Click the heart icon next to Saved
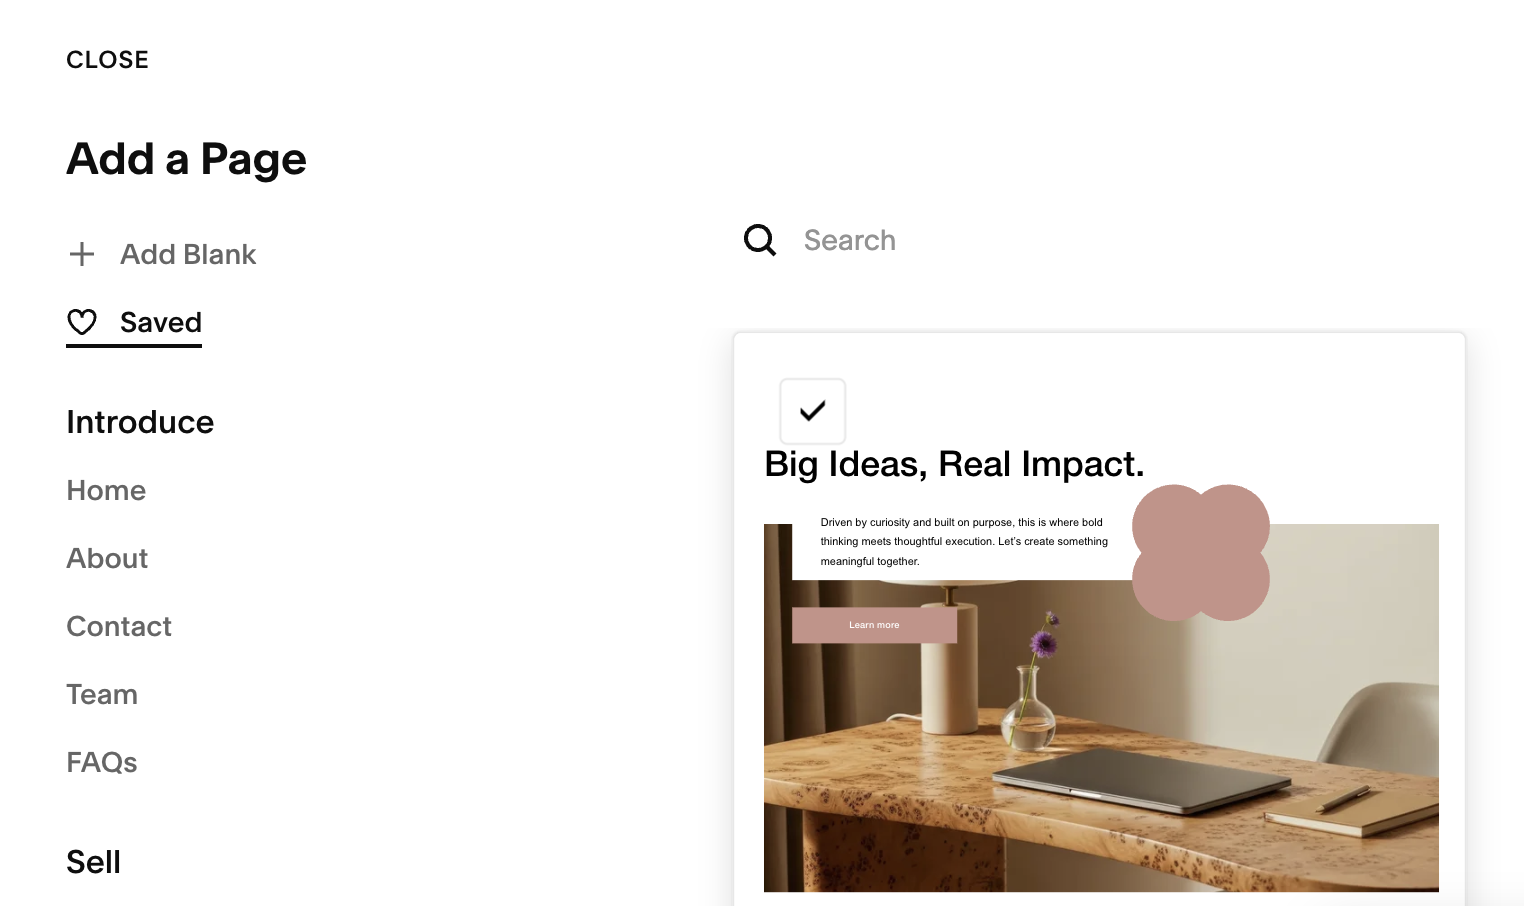This screenshot has width=1524, height=906. coord(82,322)
